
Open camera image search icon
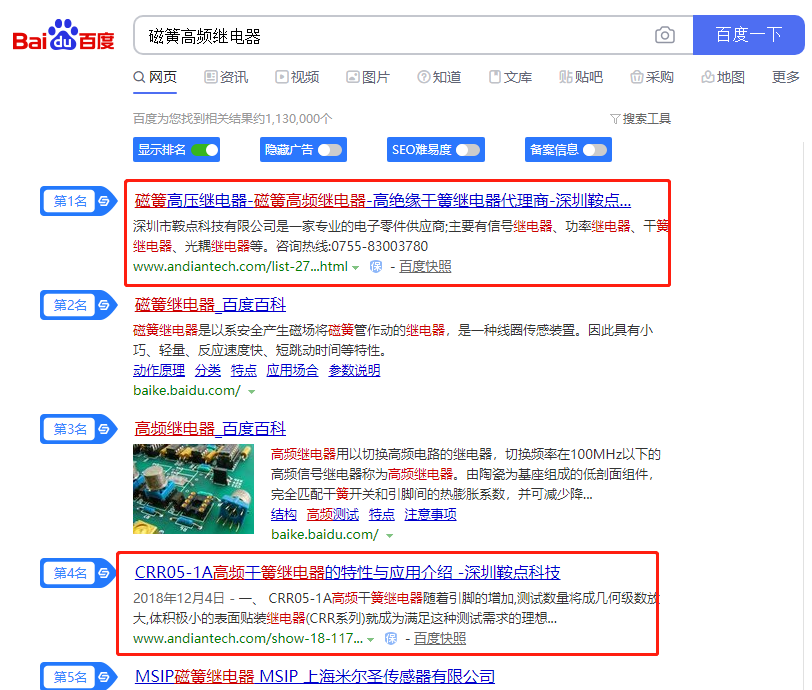click(664, 35)
